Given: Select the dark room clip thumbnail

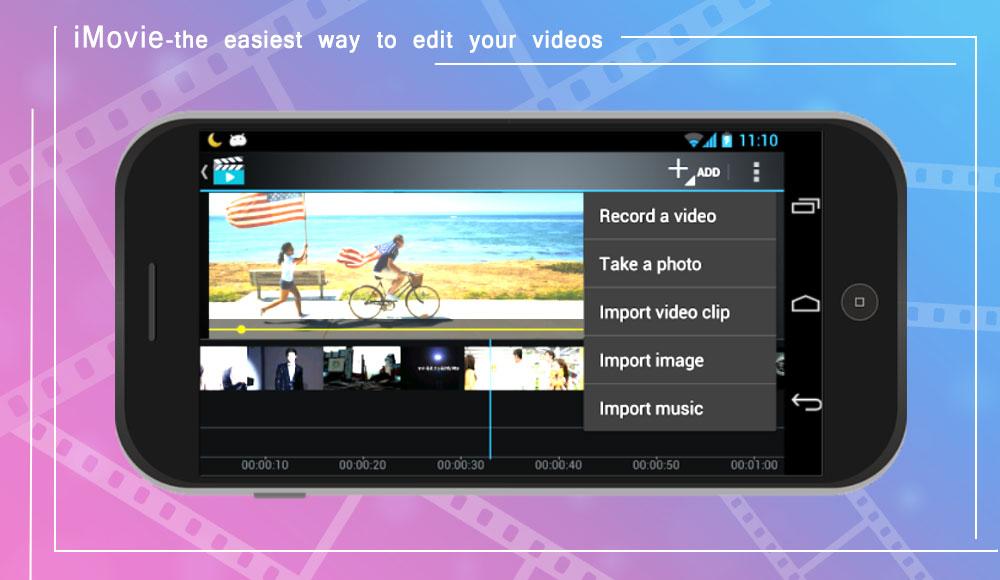Looking at the screenshot, I should coord(362,368).
